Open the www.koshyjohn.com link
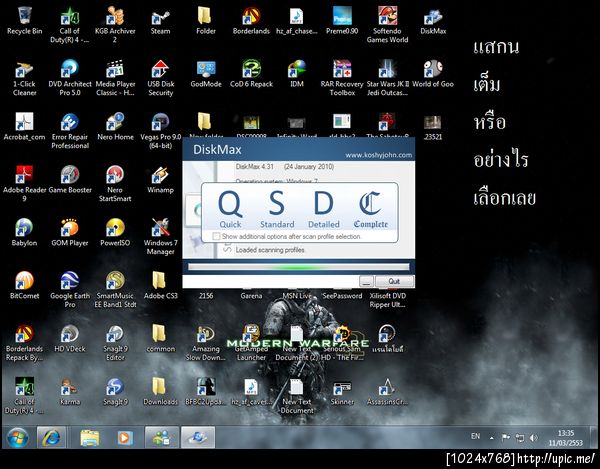This screenshot has width=600, height=469. tap(378, 155)
